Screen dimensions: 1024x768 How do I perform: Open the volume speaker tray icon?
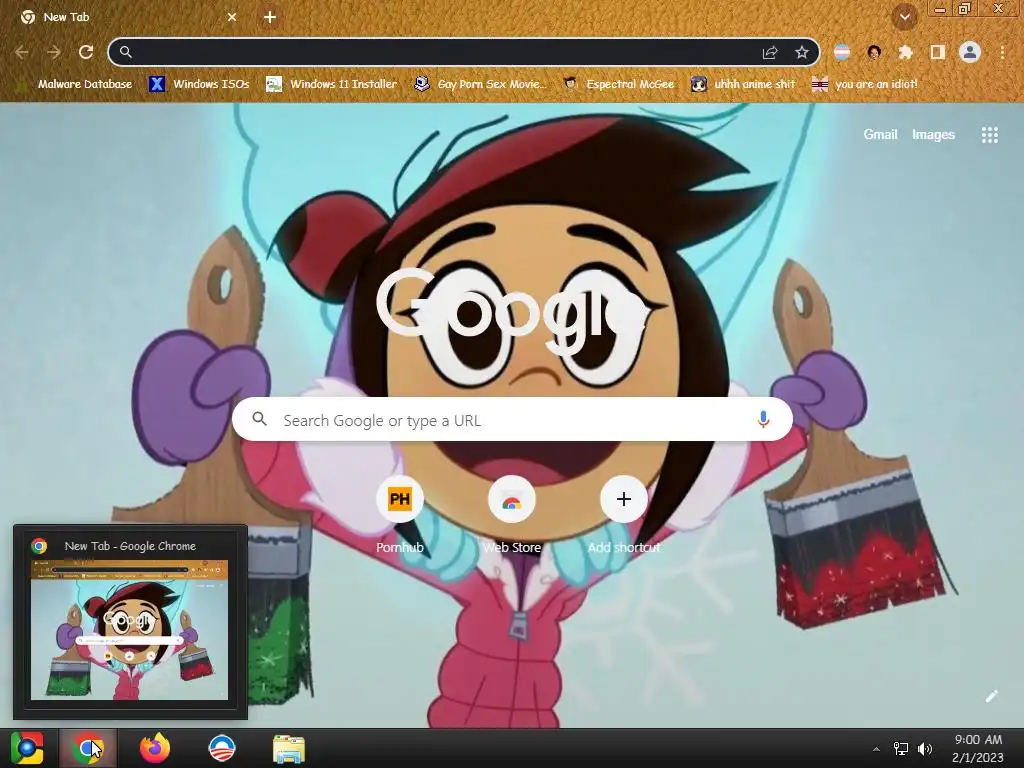925,749
